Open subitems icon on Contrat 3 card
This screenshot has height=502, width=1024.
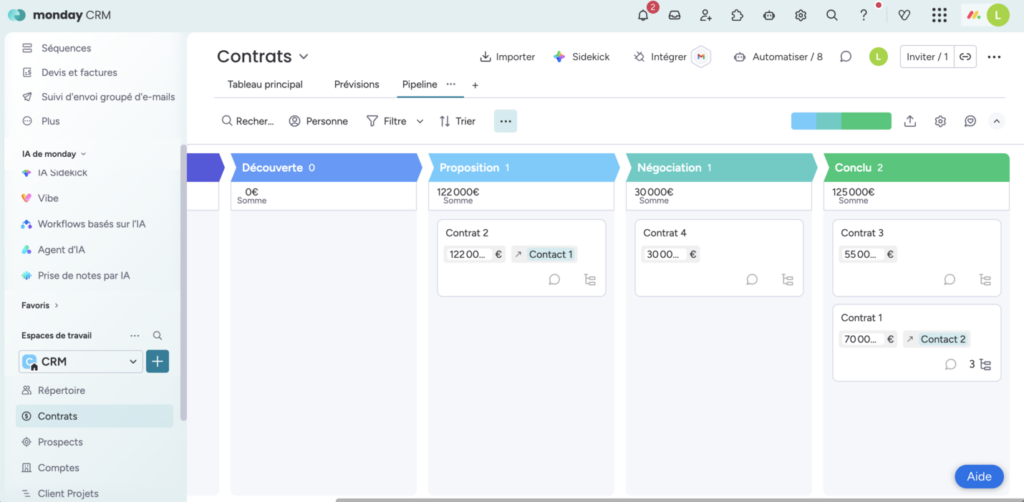coord(985,279)
